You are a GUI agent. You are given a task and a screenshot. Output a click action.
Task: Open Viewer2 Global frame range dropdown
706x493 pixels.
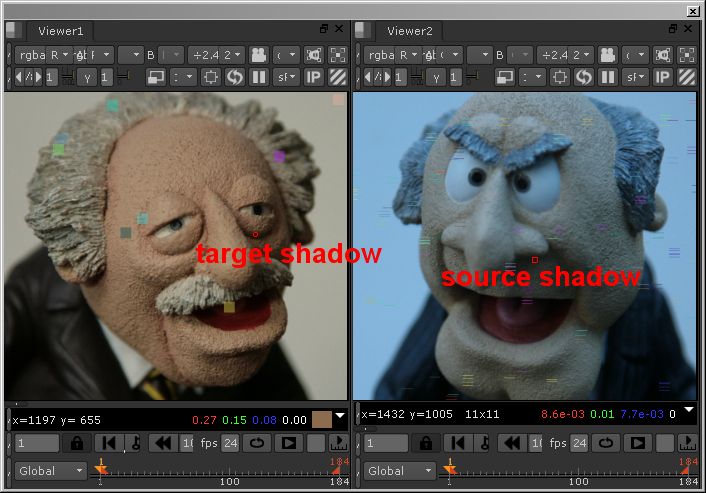[400, 471]
